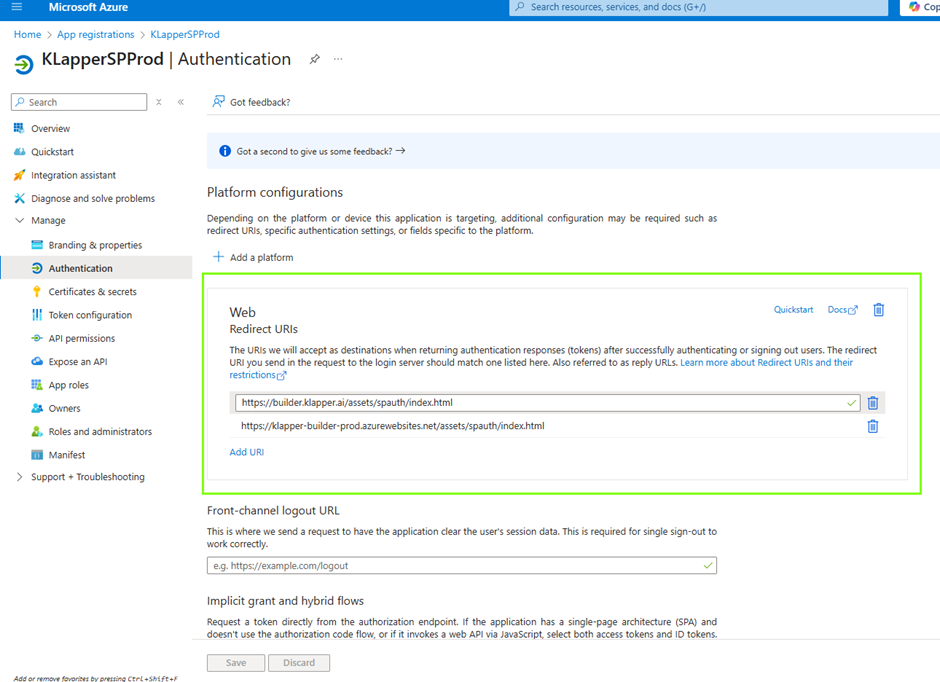The height and width of the screenshot is (682, 940).
Task: Click Got feedback? button
Action: [251, 102]
